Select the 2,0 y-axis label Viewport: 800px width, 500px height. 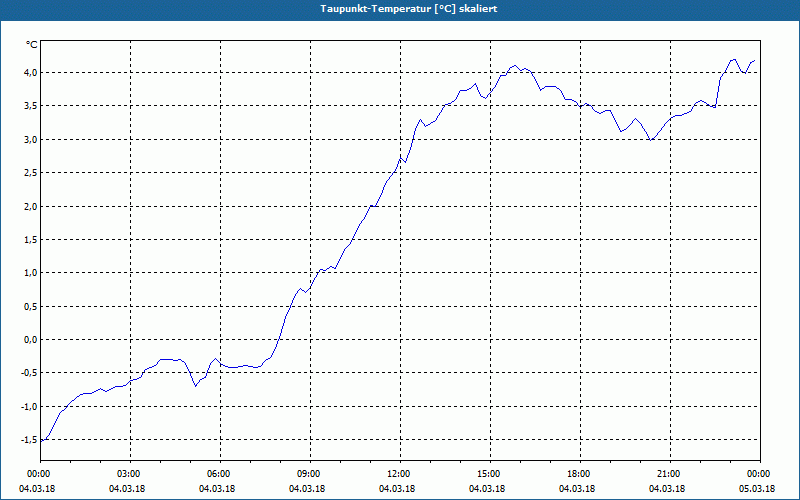point(31,207)
